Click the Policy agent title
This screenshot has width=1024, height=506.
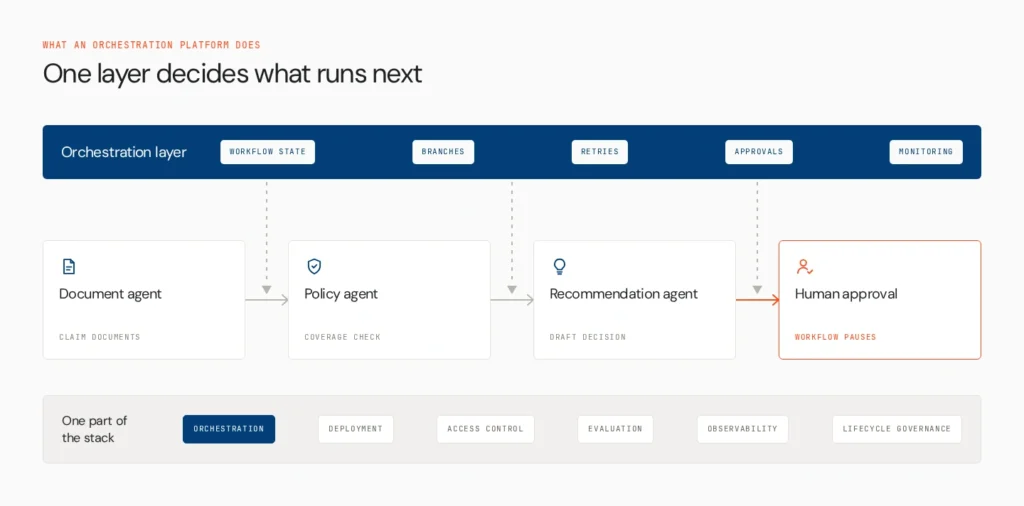(341, 294)
